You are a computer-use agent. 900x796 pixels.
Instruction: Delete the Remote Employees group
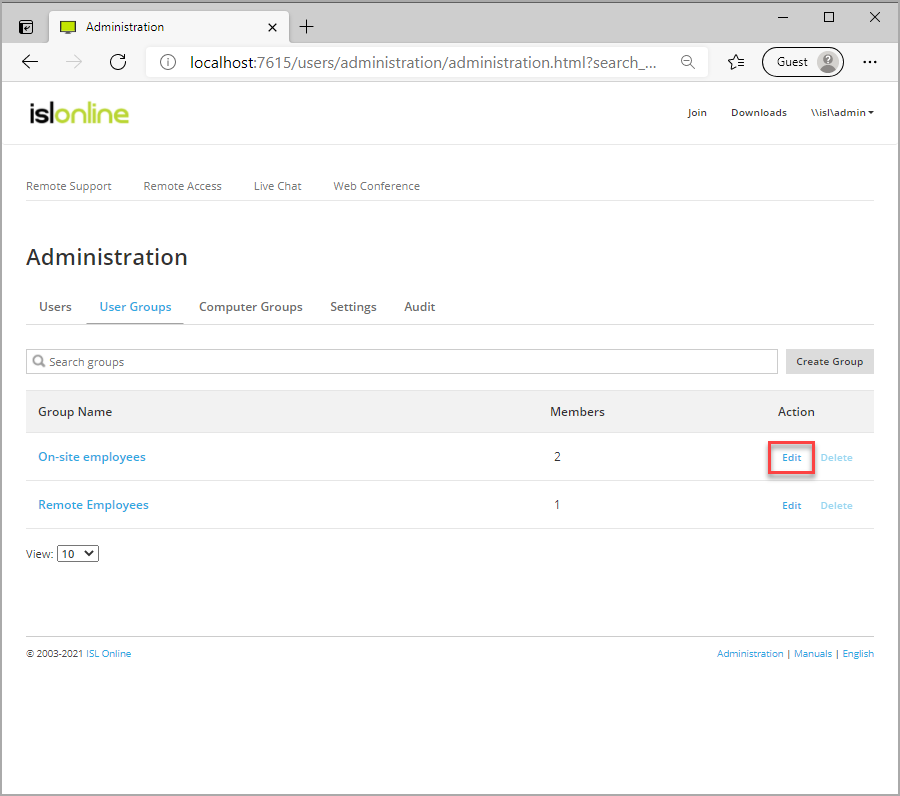coord(836,506)
